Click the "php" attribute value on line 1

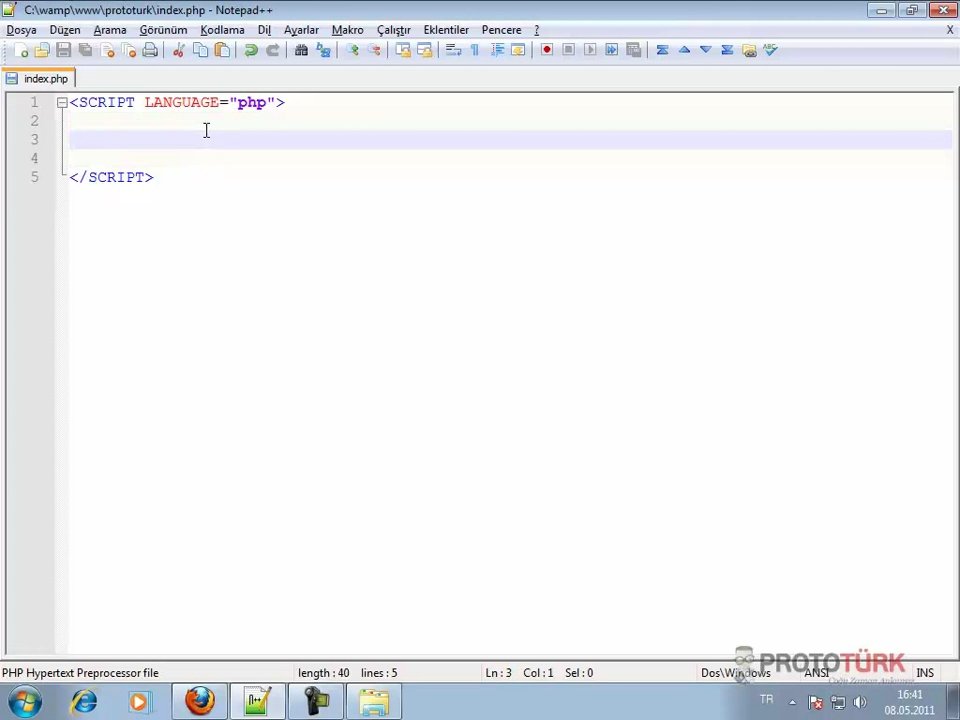coord(252,102)
